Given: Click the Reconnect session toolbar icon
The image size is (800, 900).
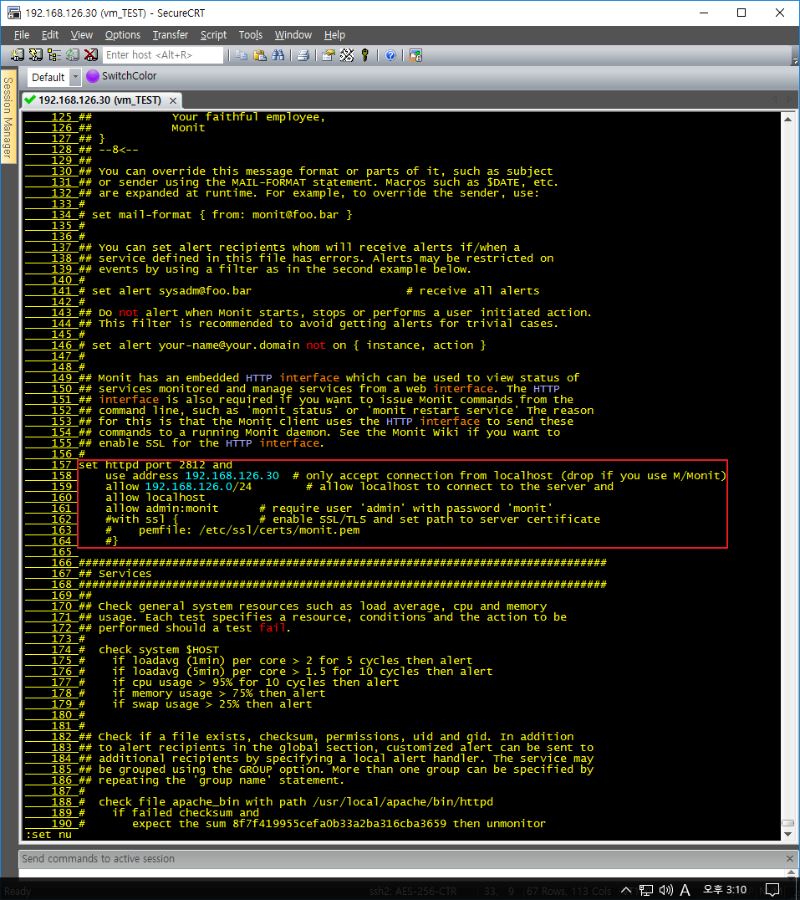Looking at the screenshot, I should (72, 55).
